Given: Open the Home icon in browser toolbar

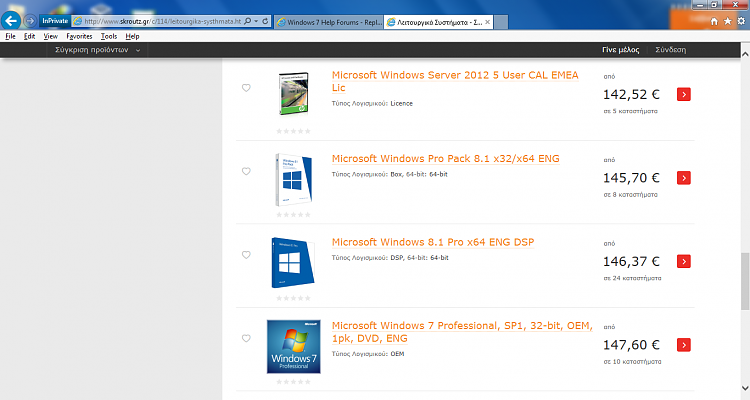Looking at the screenshot, I should coord(714,22).
